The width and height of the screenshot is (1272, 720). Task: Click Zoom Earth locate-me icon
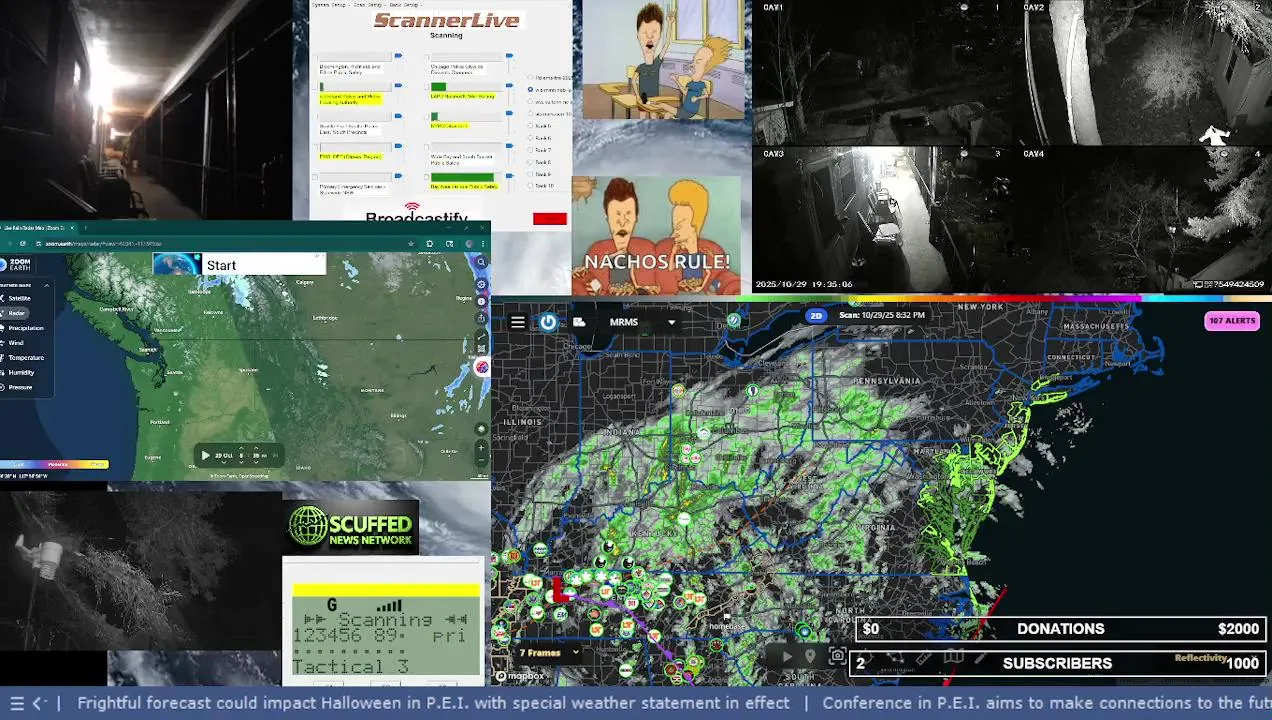481,429
